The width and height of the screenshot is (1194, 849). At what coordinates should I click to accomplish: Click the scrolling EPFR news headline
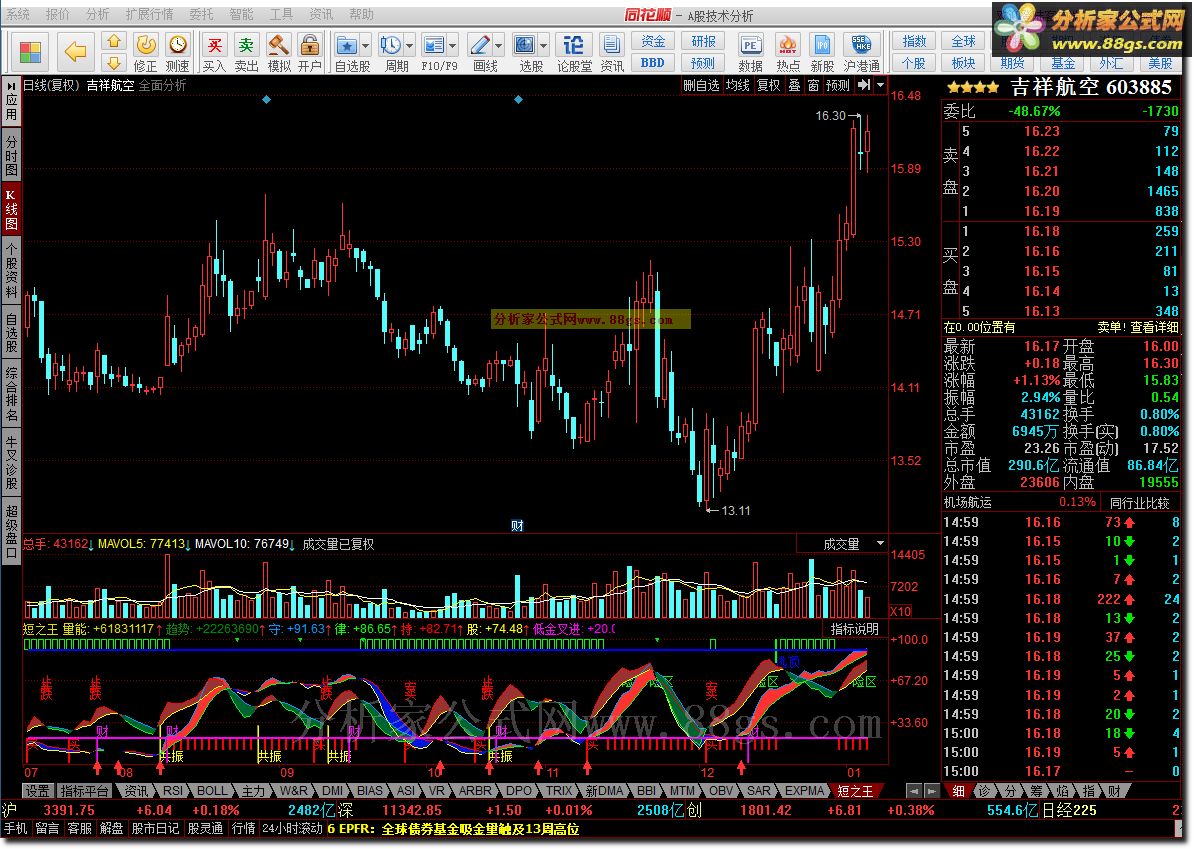coord(453,828)
